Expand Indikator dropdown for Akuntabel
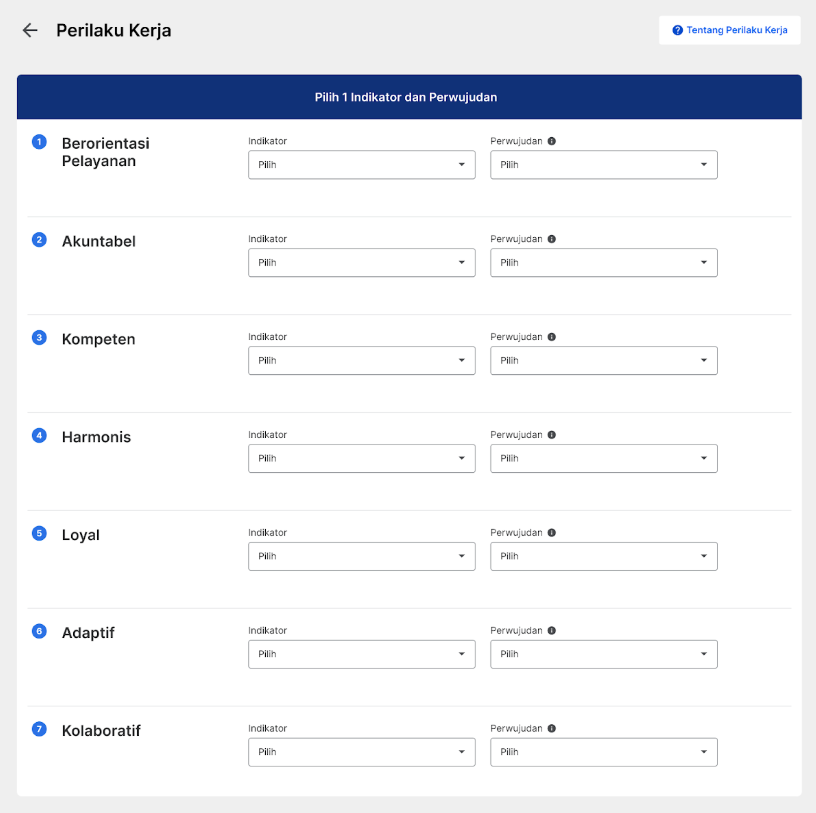Image resolution: width=816 pixels, height=813 pixels. point(362,262)
